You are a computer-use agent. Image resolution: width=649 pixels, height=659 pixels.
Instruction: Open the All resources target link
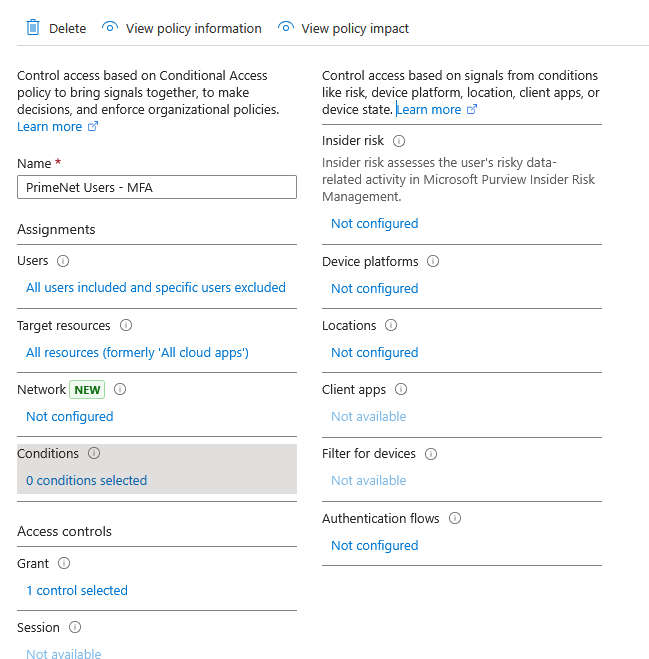137,352
